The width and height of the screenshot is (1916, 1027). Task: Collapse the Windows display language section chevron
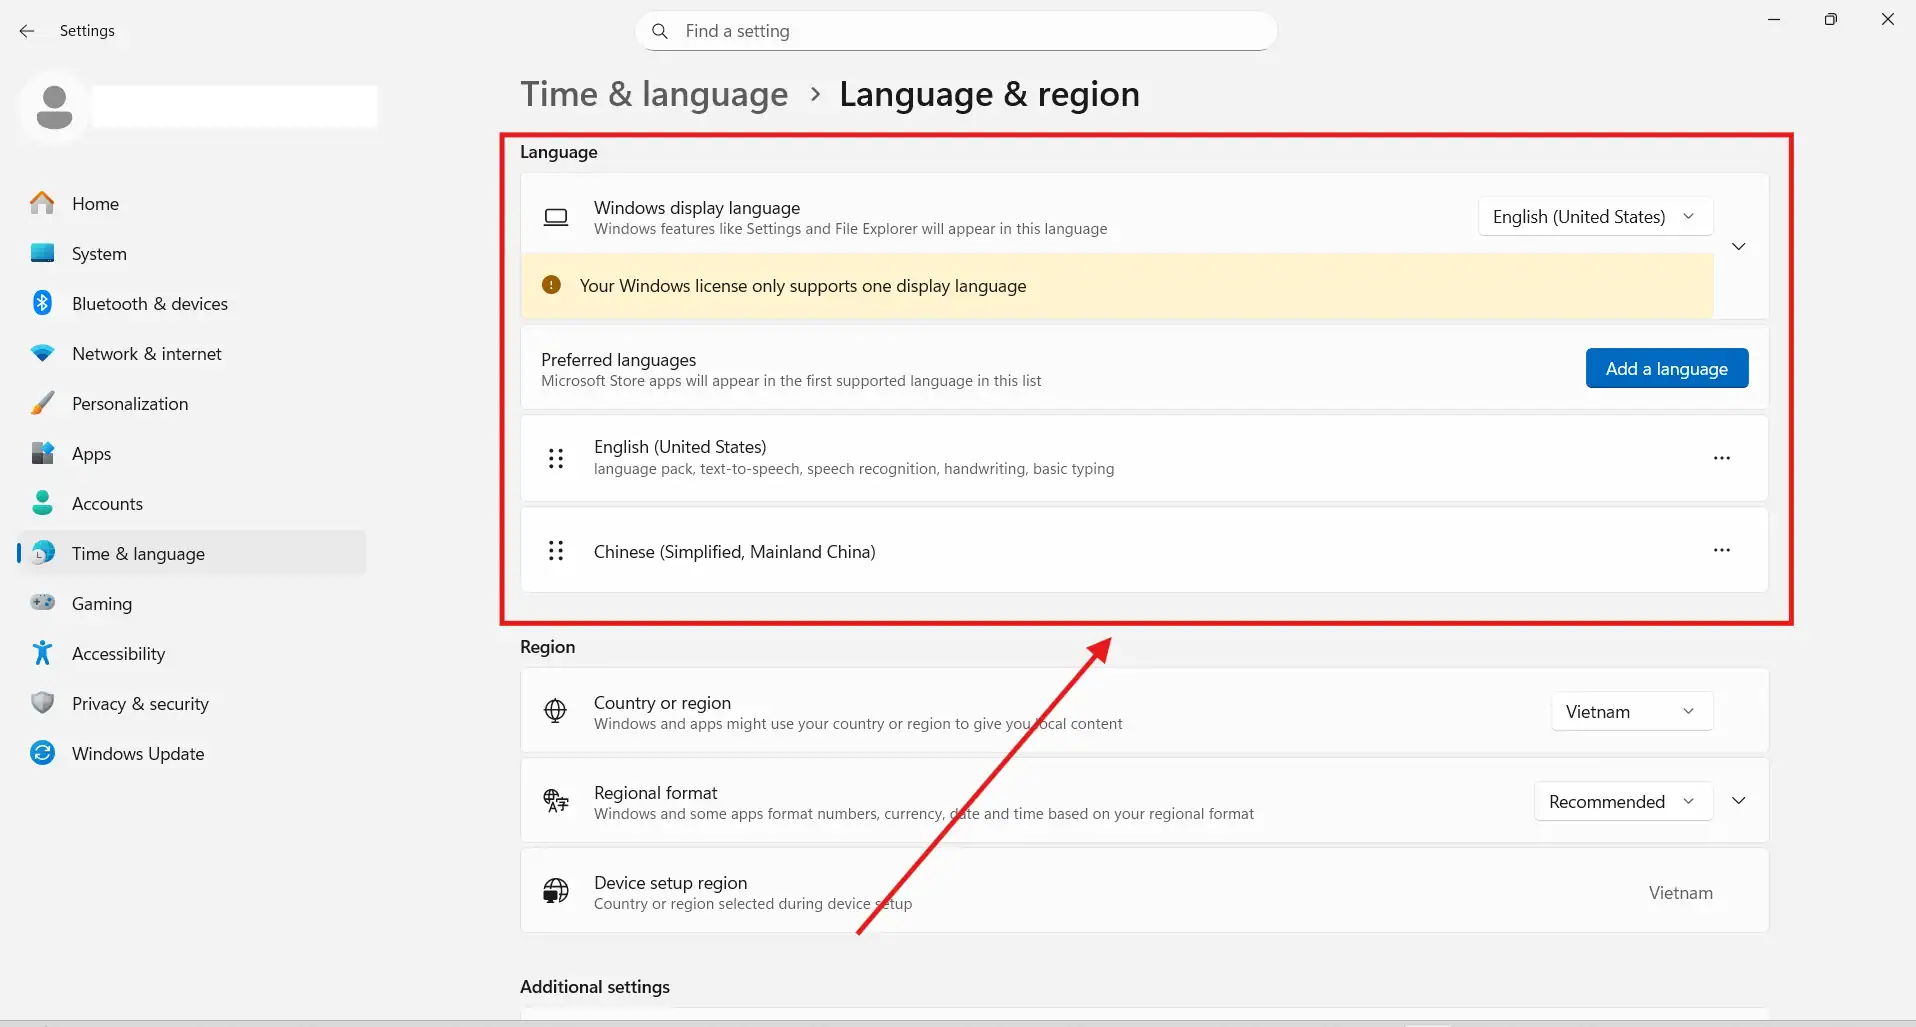[x=1739, y=247]
